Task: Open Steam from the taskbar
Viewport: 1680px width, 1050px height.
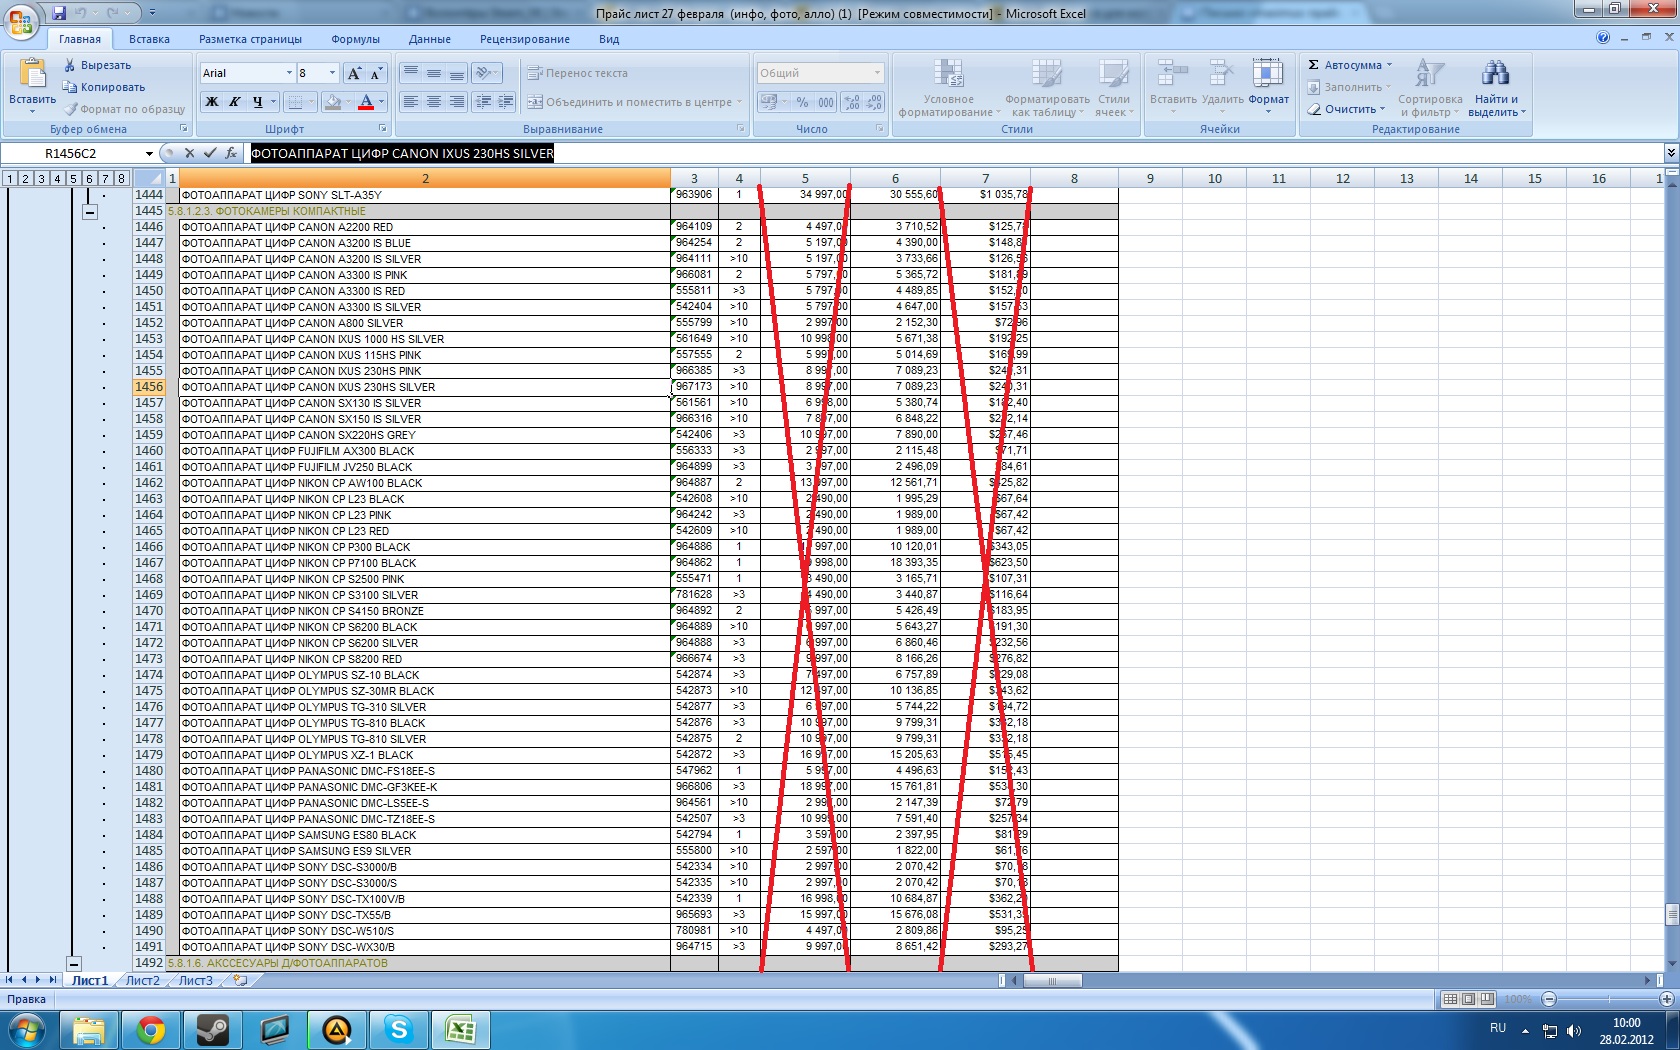Action: [213, 1029]
